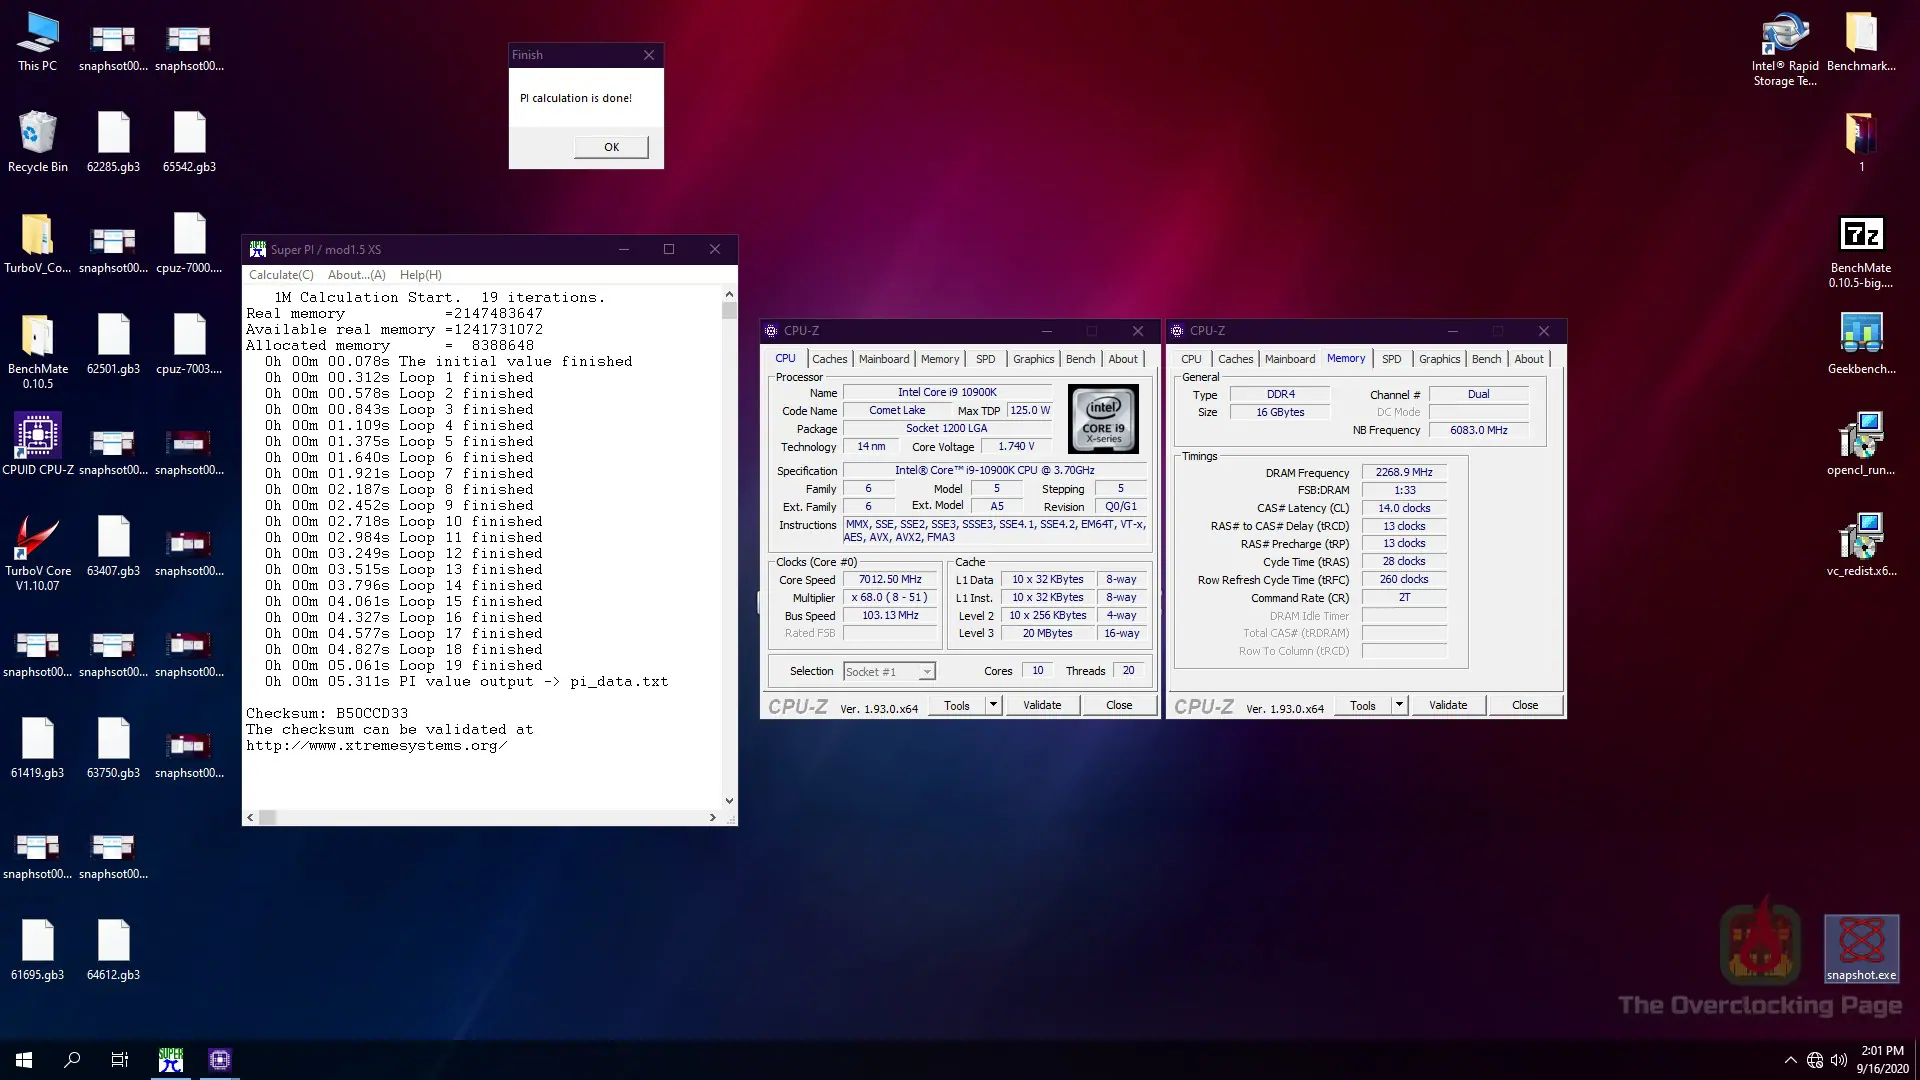Click the NB Frequency value 6083.0 MHz
Image resolution: width=1920 pixels, height=1080 pixels.
(1478, 431)
